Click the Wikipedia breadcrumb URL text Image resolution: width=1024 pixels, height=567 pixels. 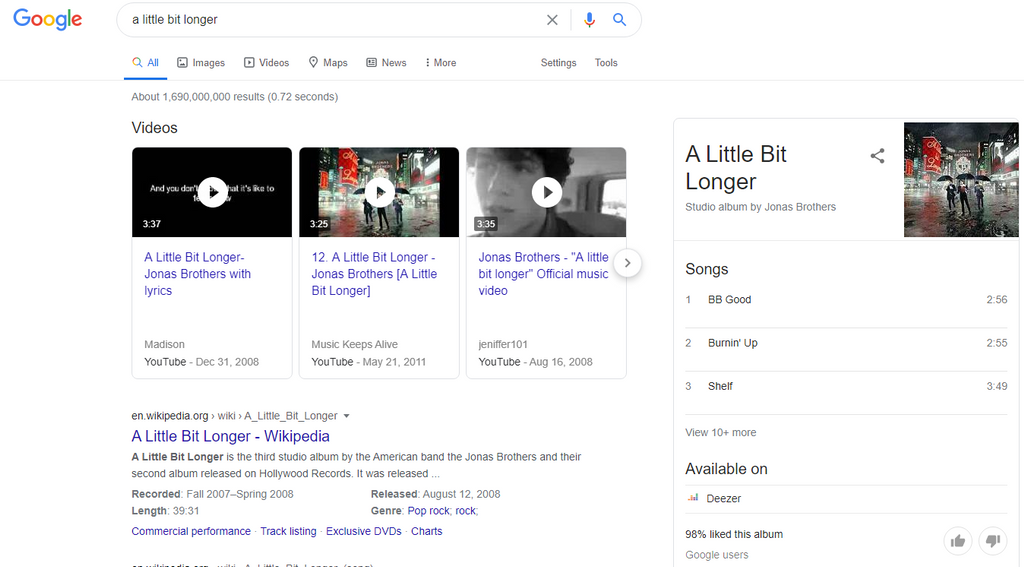tap(234, 416)
